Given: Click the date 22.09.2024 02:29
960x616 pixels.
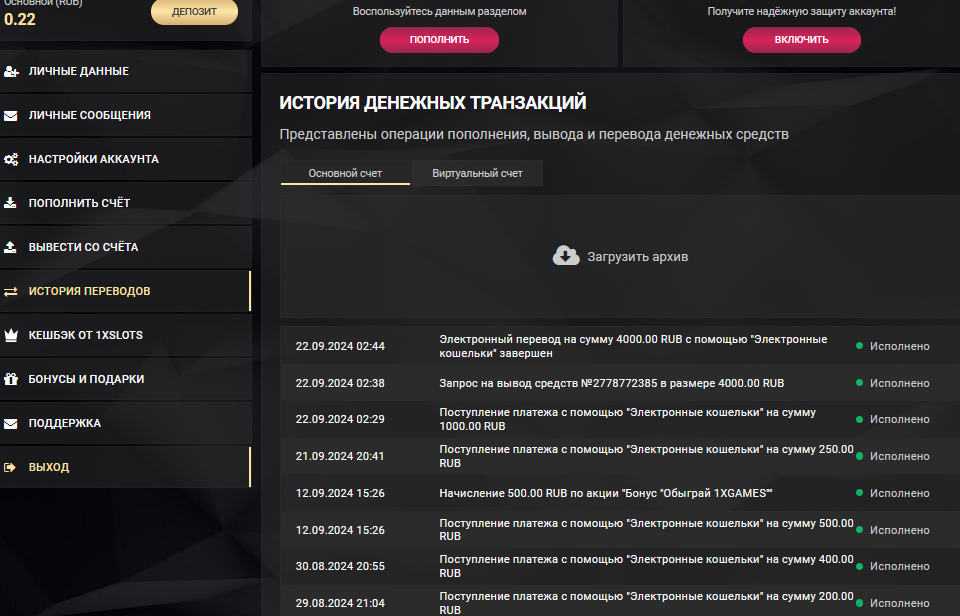Looking at the screenshot, I should click(340, 419).
